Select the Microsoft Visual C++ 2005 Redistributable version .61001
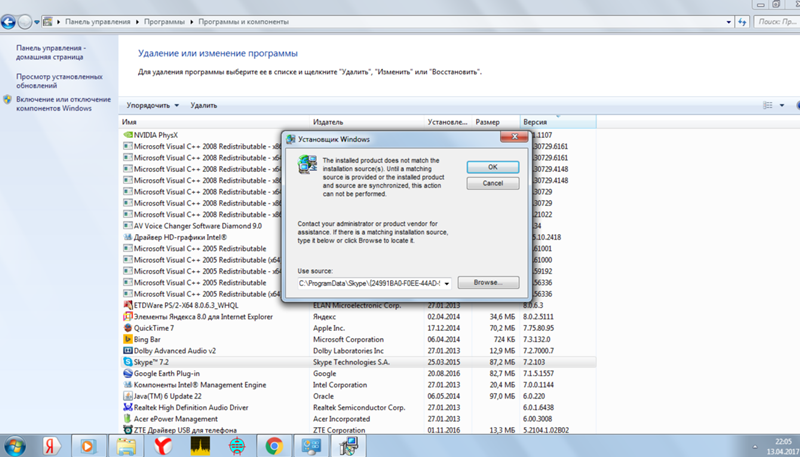Screen dimensions: 800x457 point(200,248)
